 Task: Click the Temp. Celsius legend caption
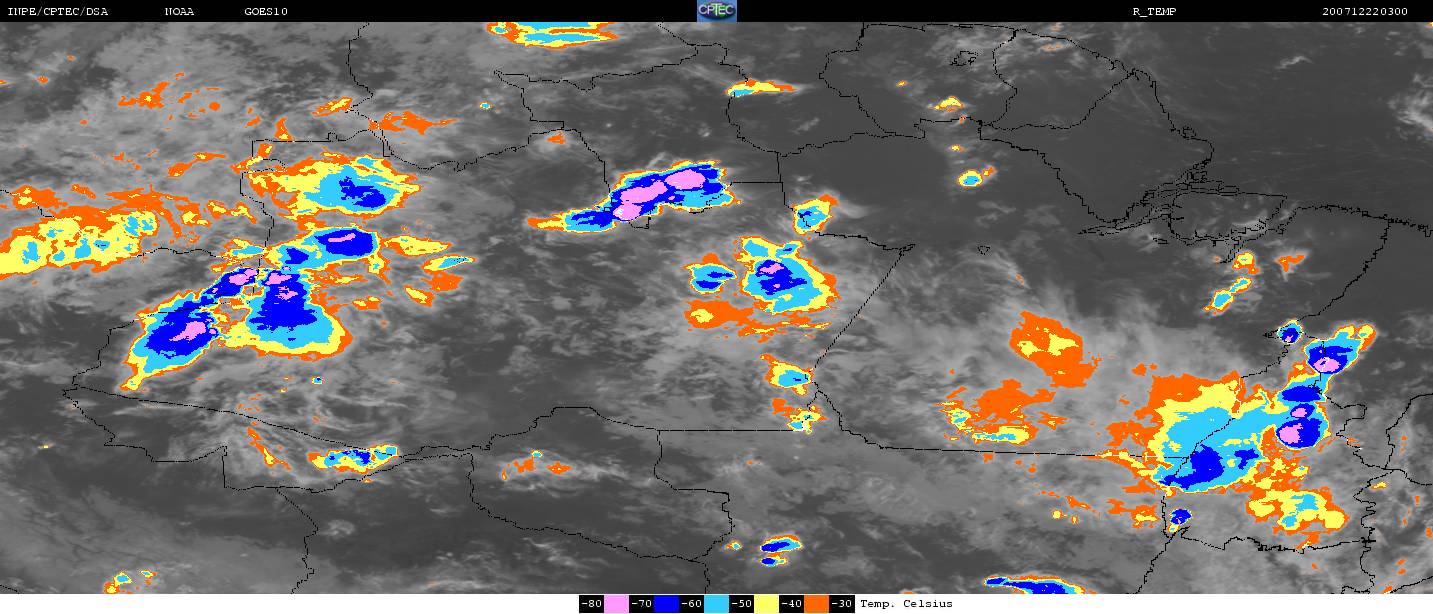[x=906, y=604]
